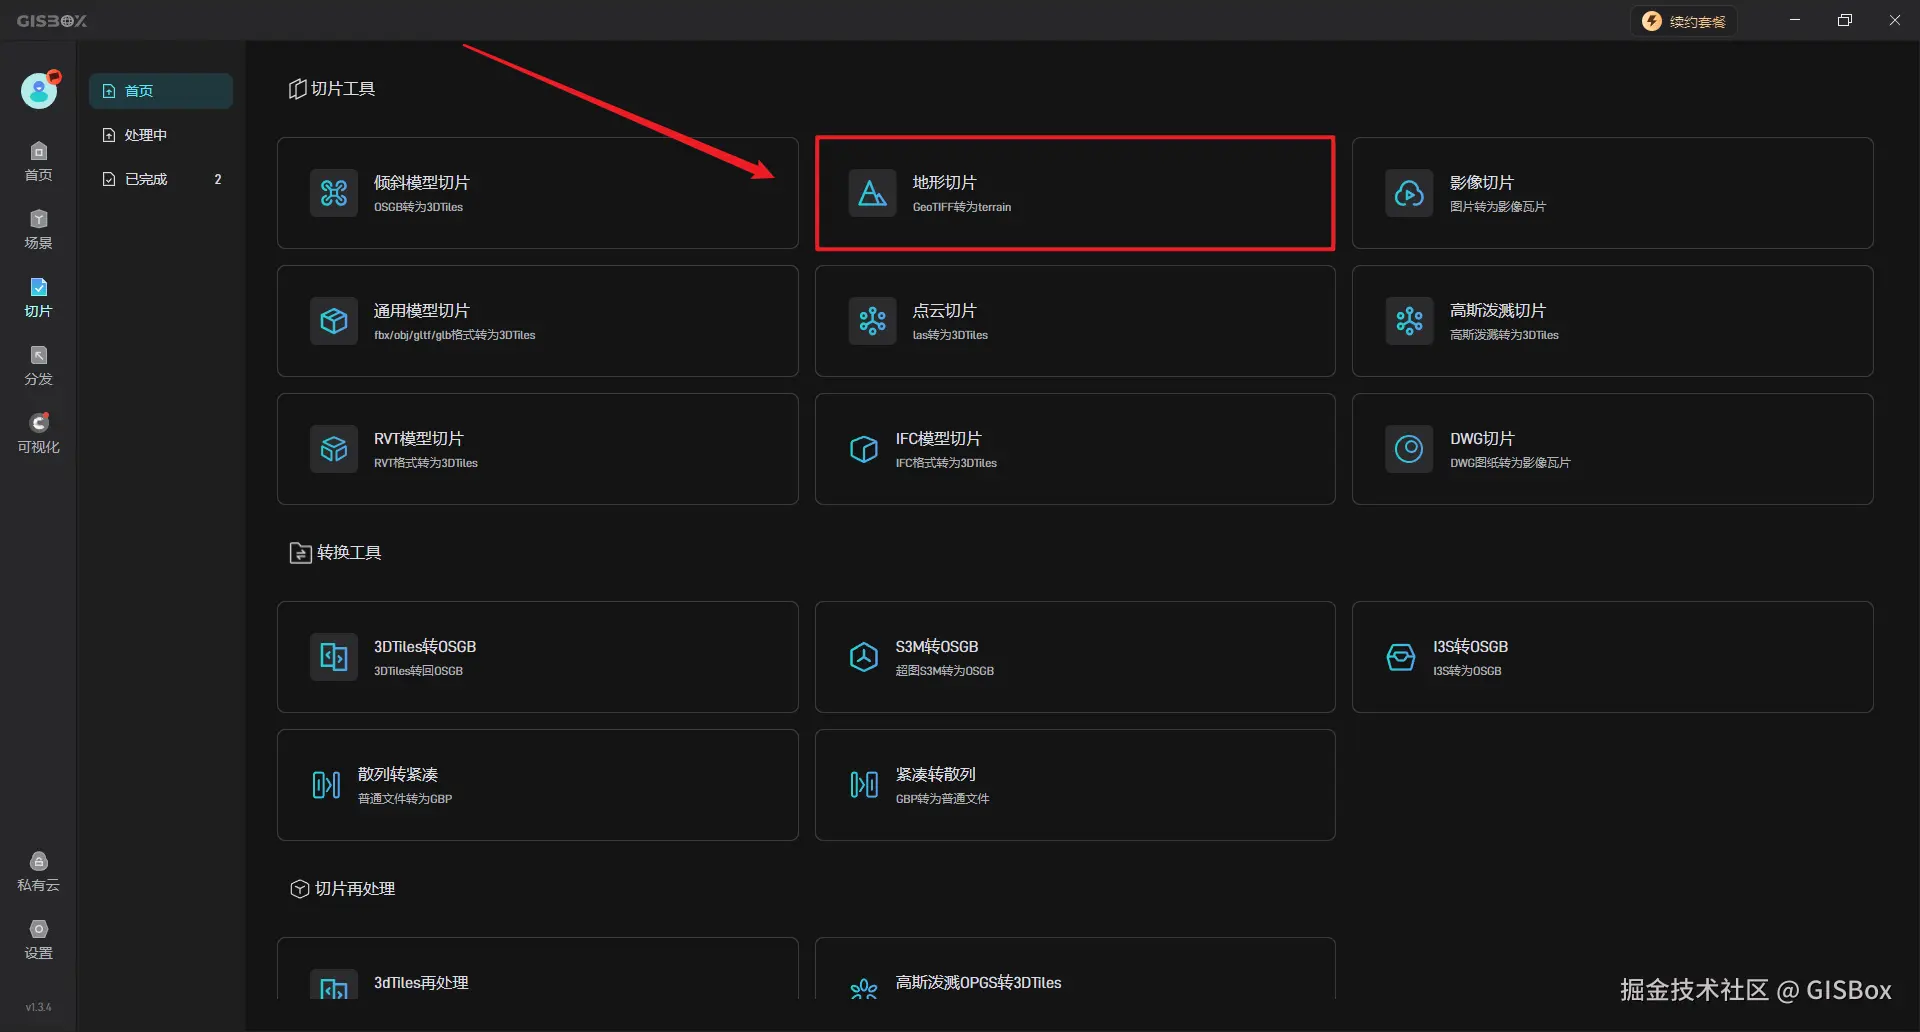Click the v1.3.4 version label
Screen dimensions: 1920x1032
pos(38,1007)
